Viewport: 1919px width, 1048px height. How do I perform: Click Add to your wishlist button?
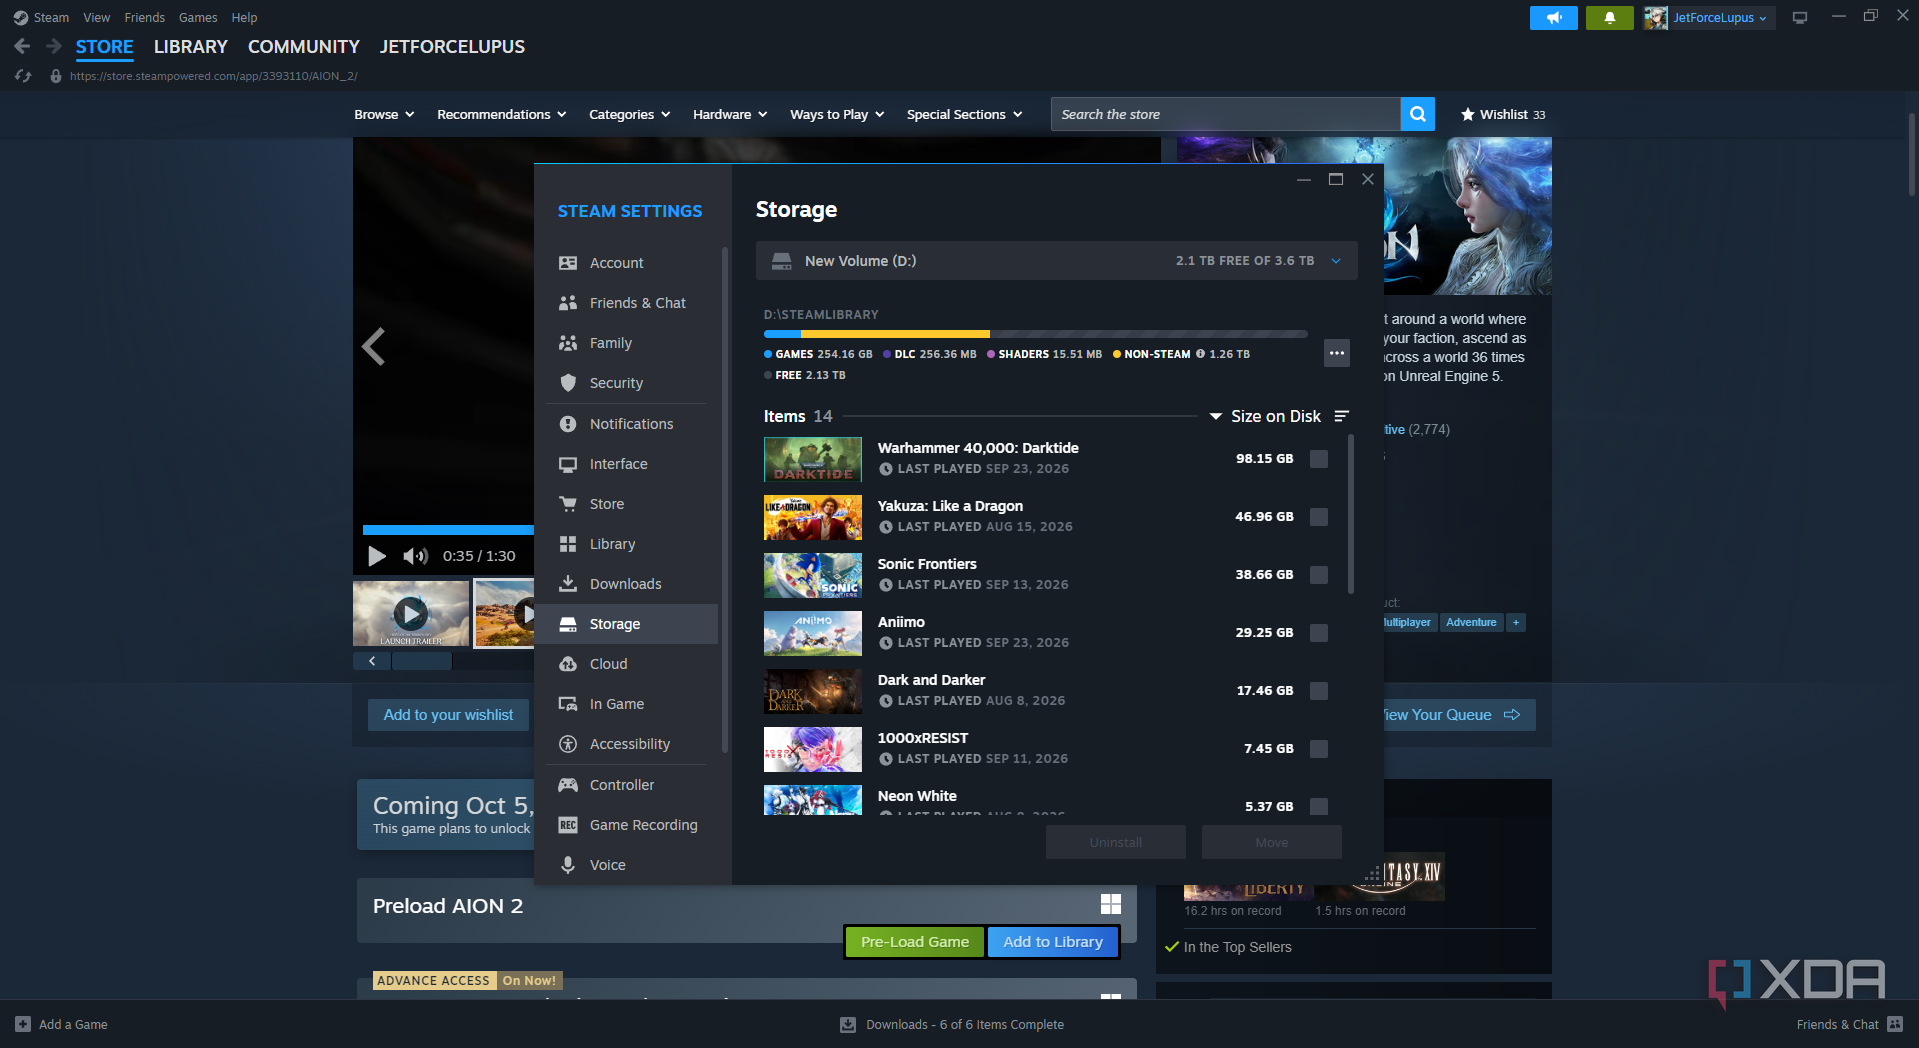tap(448, 715)
